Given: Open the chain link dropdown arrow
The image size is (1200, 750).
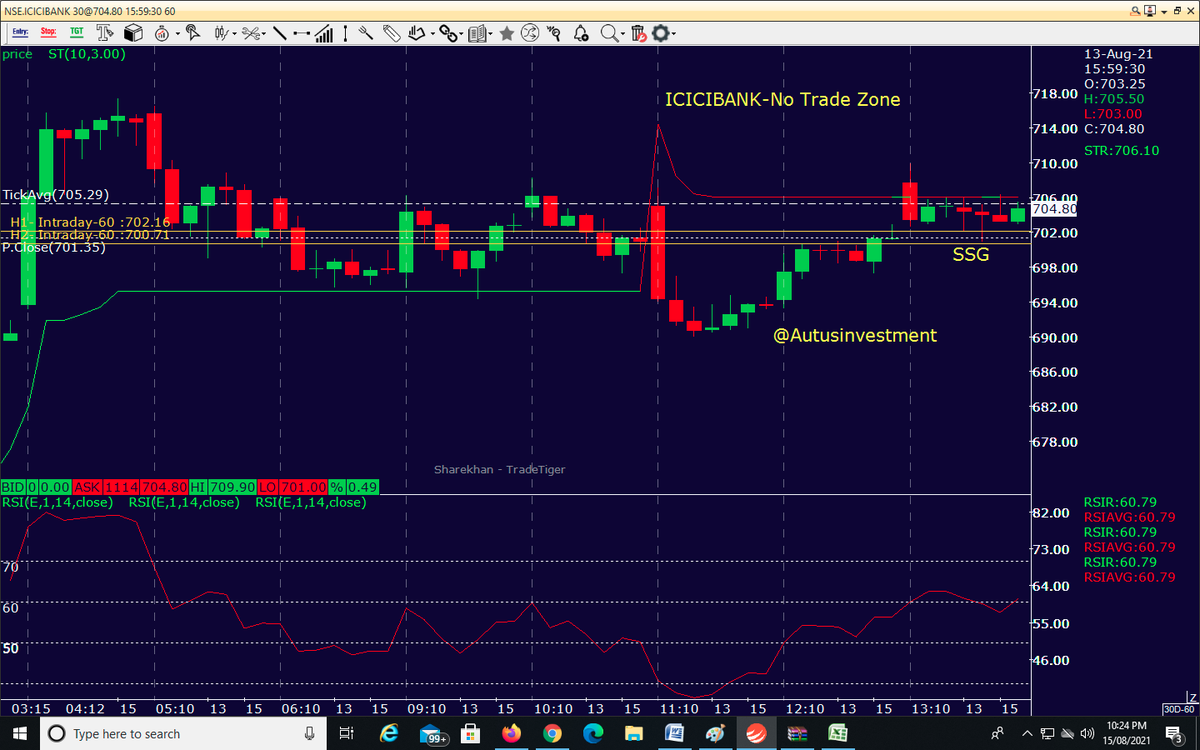Looking at the screenshot, I should pos(462,34).
